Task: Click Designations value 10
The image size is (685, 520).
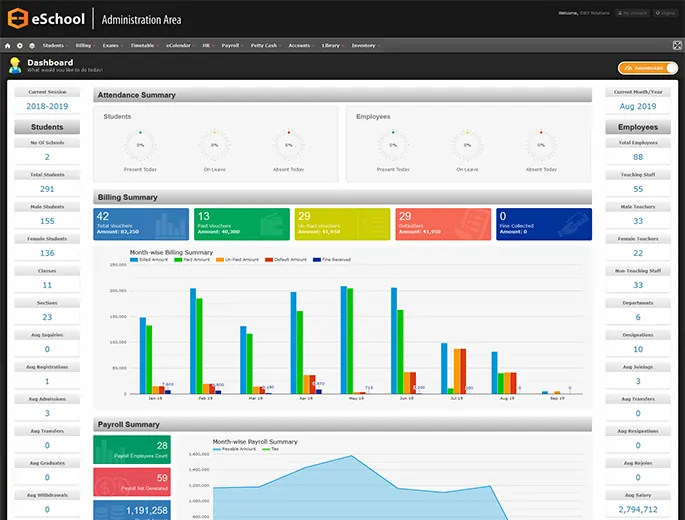Action: pos(638,349)
